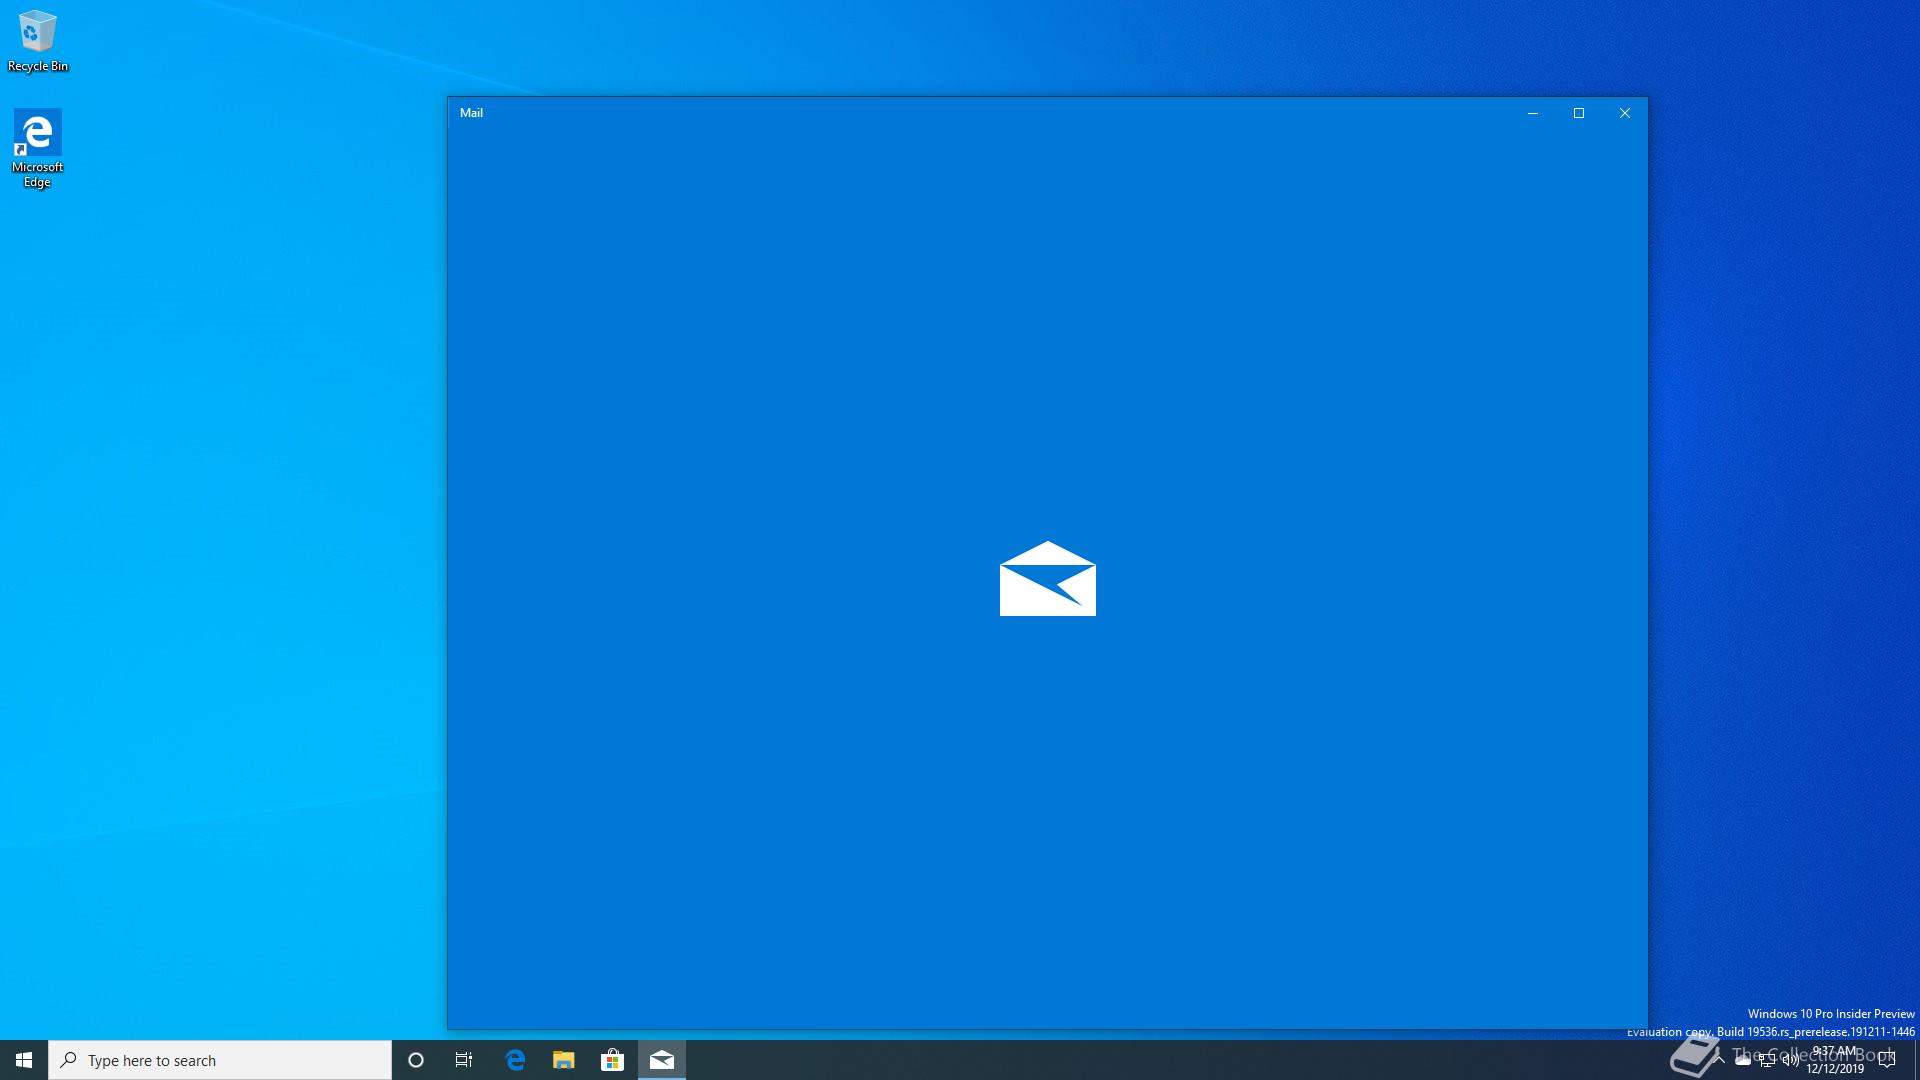Open File Explorer from the taskbar
1920x1080 pixels.
(x=564, y=1060)
